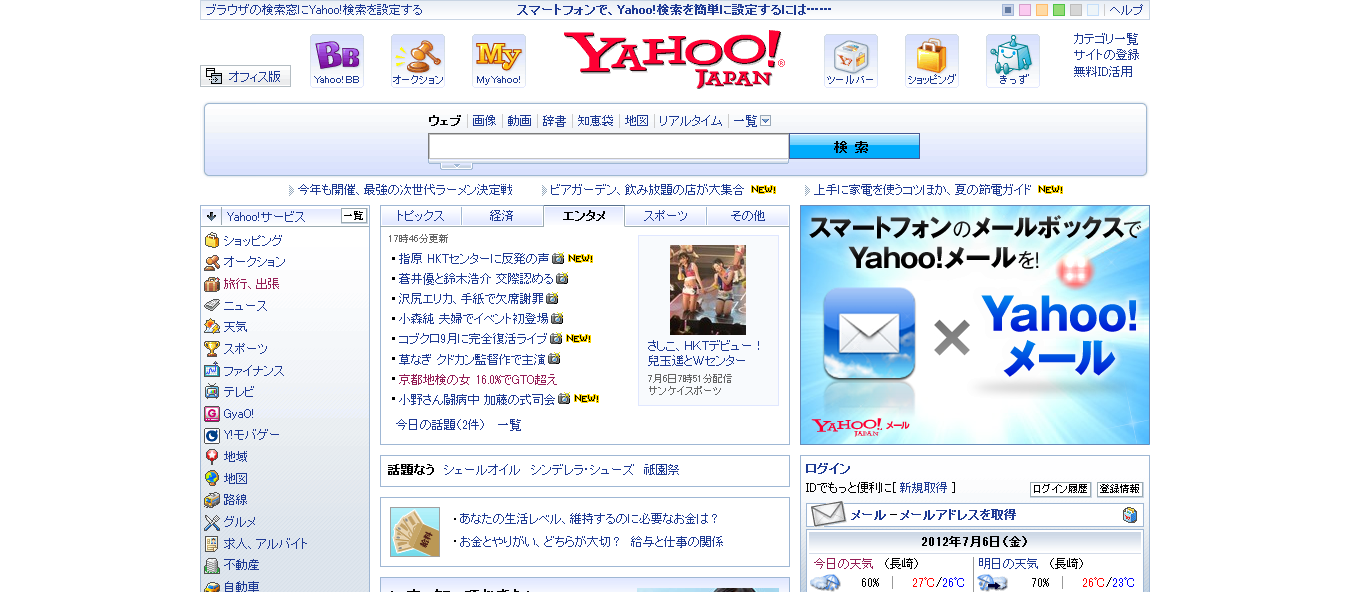Image resolution: width=1349 pixels, height=592 pixels.
Task: Click the mail envelope icon in login box
Action: pos(828,515)
